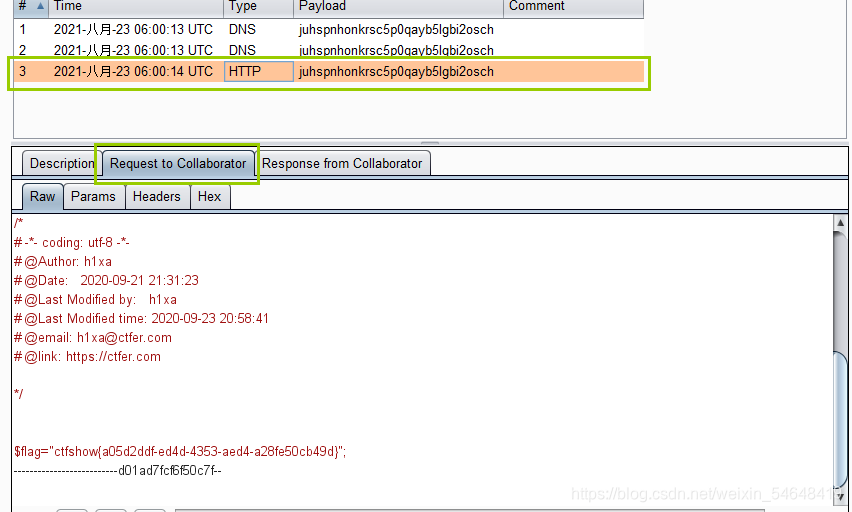Click the vertical scrollbar thumb
Viewport: 852px width, 512px height.
[x=840, y=419]
